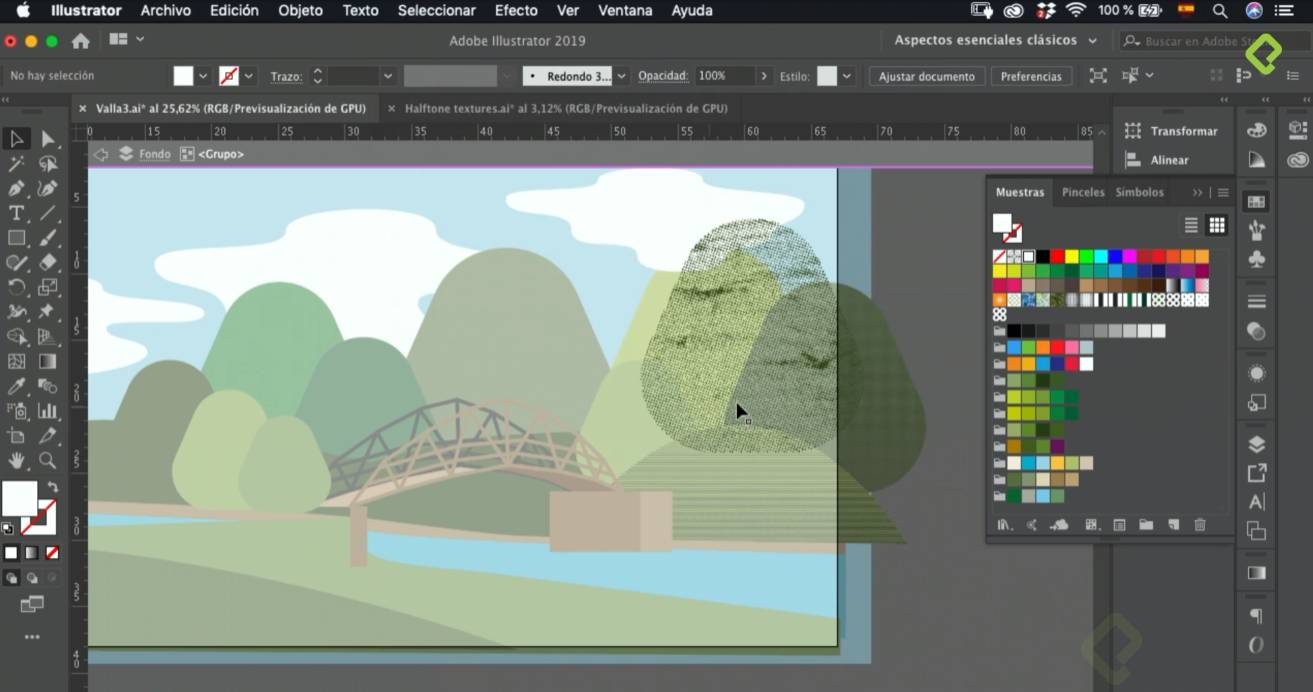The height and width of the screenshot is (692, 1313).
Task: Switch swatches to list view
Action: click(x=1191, y=225)
